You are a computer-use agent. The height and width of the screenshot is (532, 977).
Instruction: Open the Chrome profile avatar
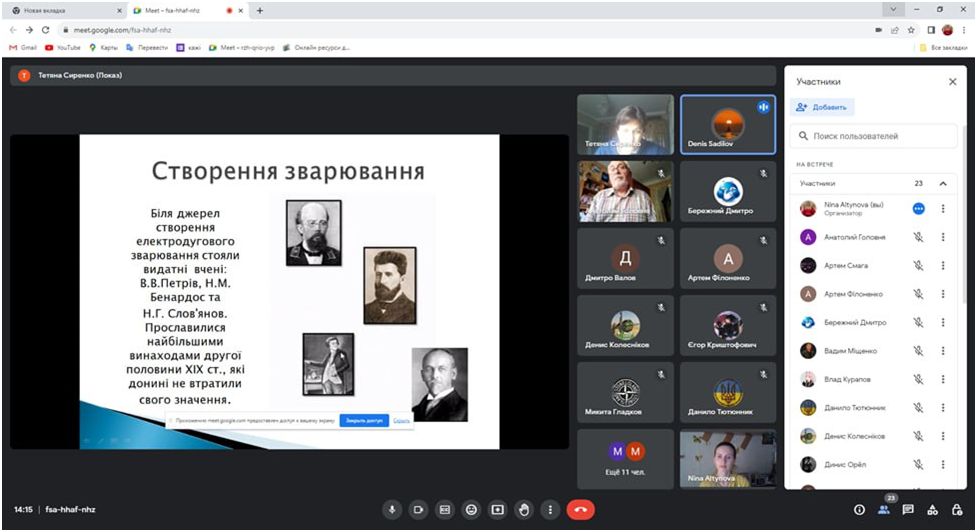point(948,30)
